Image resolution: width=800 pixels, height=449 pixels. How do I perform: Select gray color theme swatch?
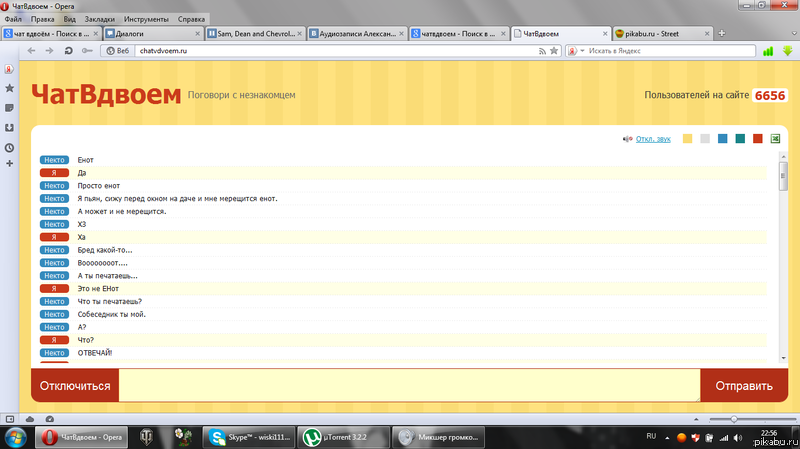pyautogui.click(x=705, y=139)
